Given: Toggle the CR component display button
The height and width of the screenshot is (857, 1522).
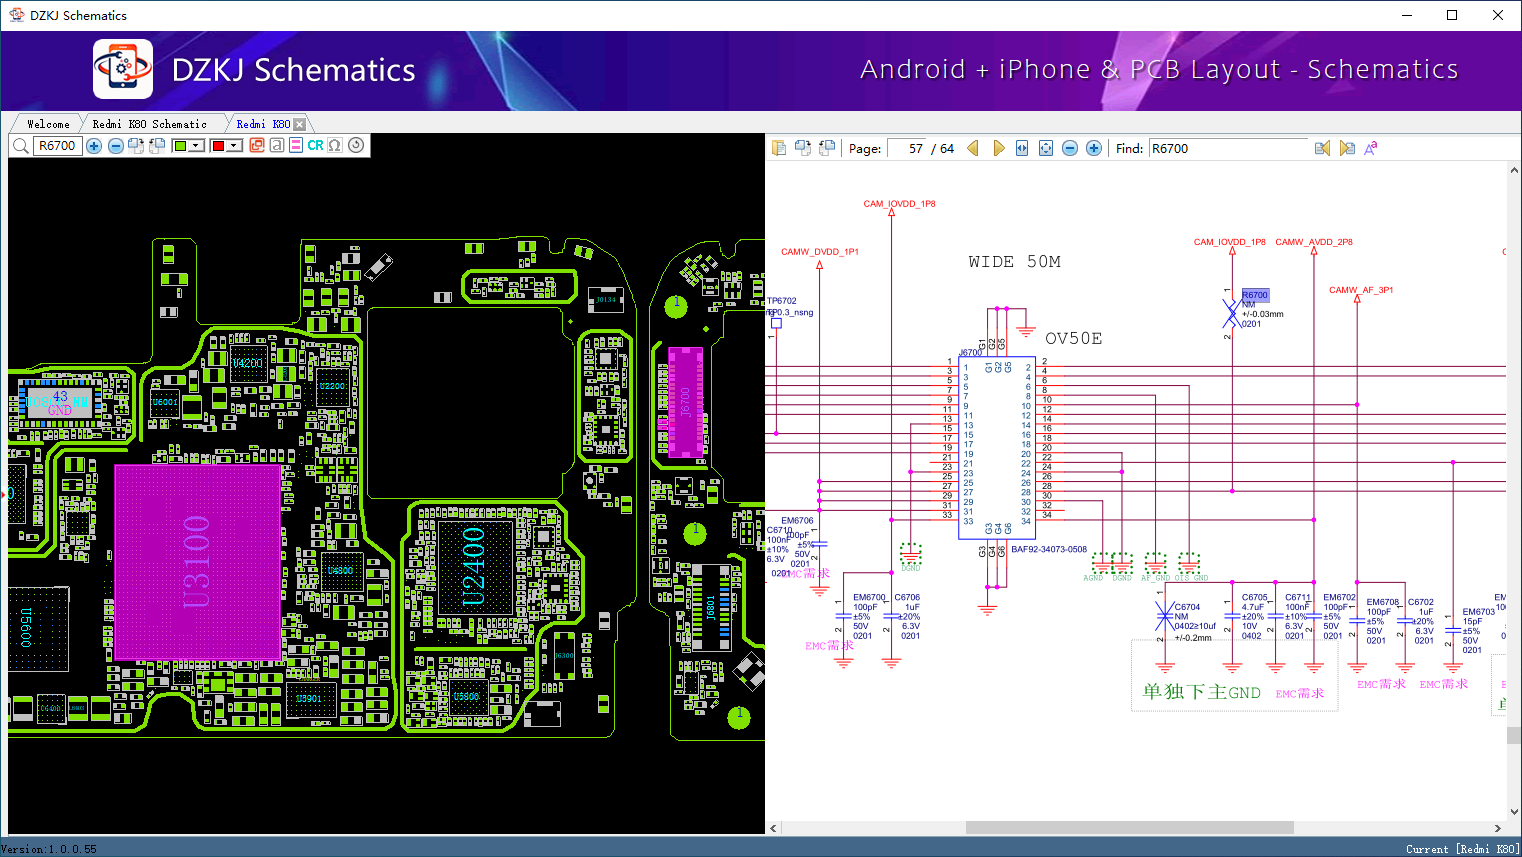Looking at the screenshot, I should tap(315, 146).
